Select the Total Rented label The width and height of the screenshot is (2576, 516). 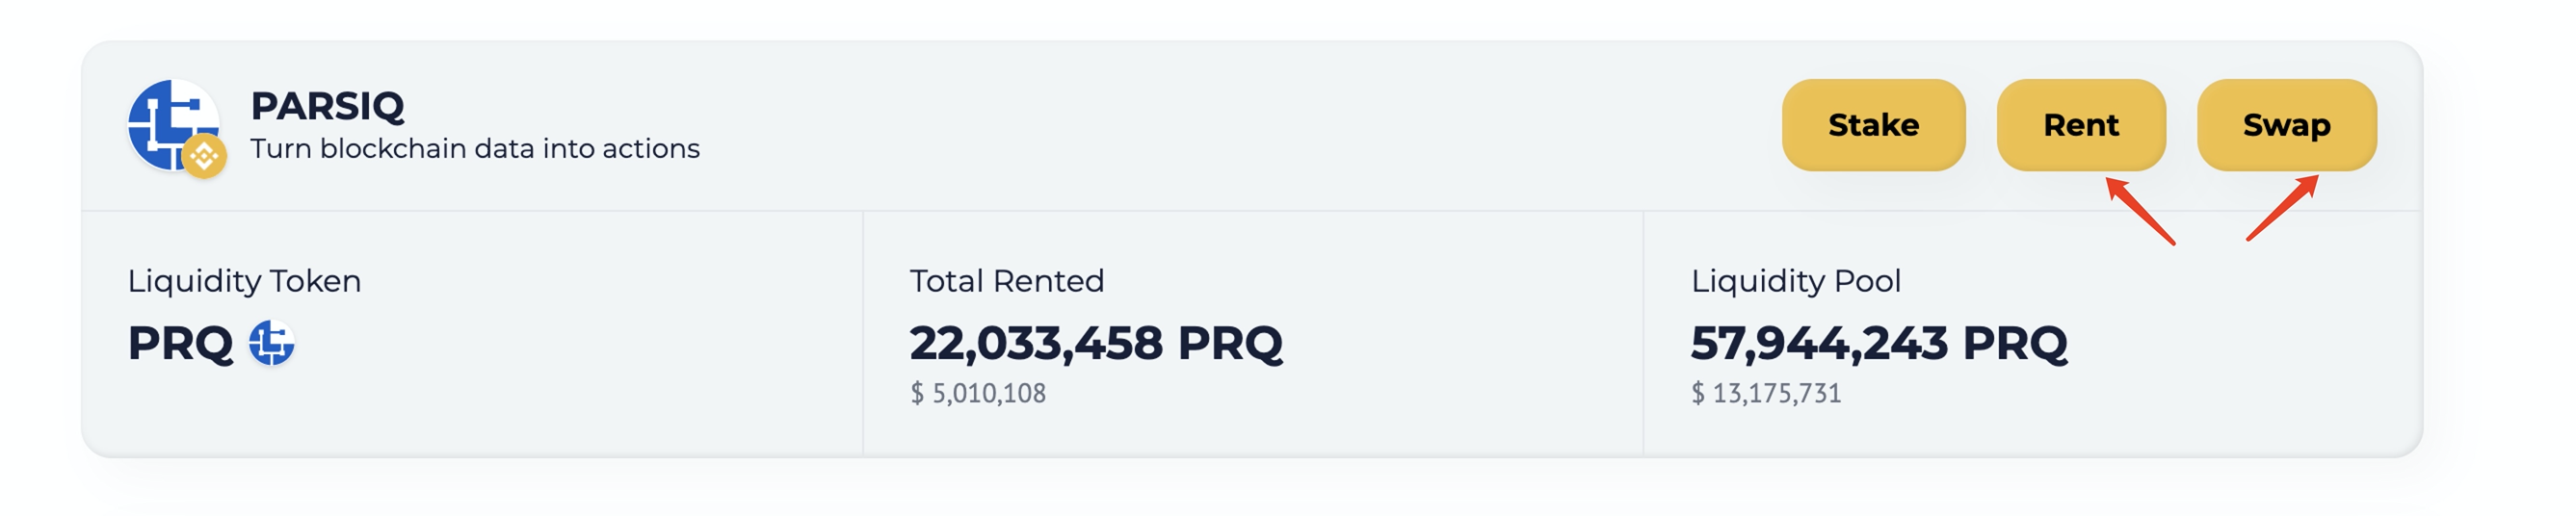pos(1006,281)
